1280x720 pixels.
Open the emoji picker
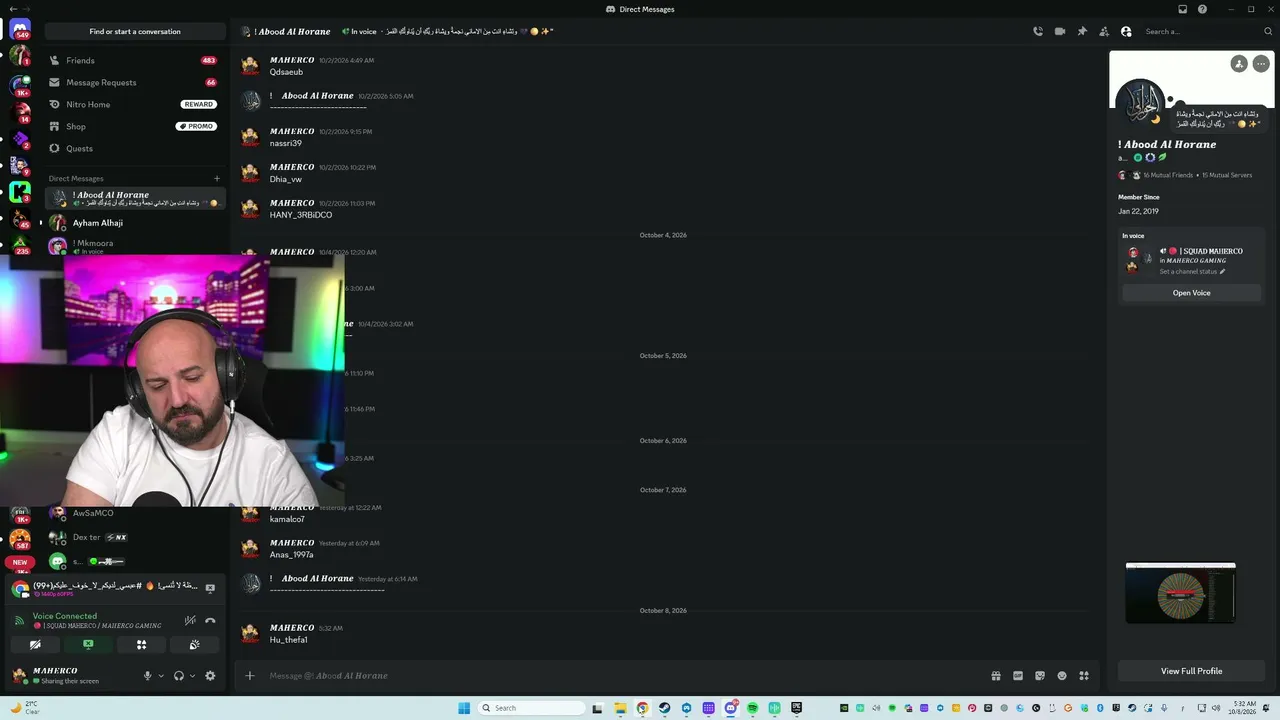[1062, 676]
